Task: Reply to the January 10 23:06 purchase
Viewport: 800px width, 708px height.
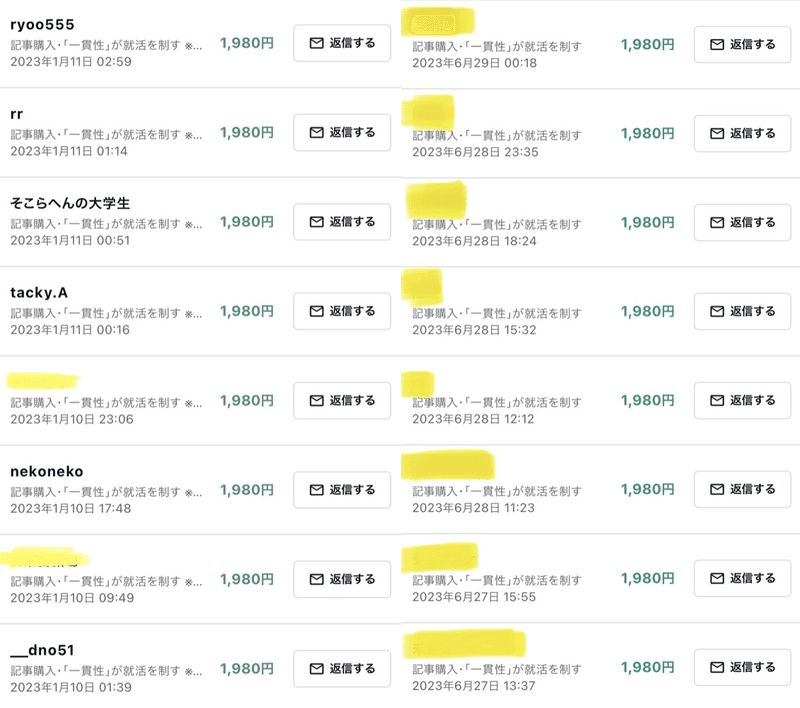Action: pyautogui.click(x=342, y=401)
